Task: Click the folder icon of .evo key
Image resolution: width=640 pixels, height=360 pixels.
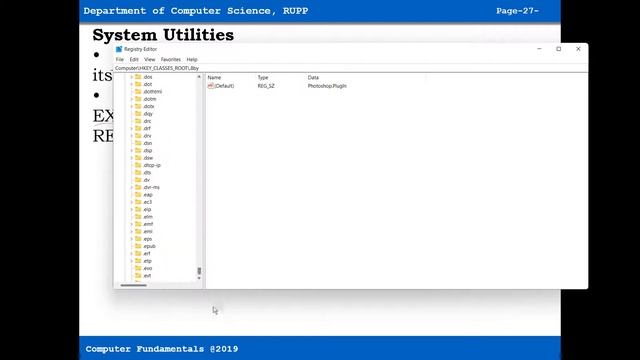Action: click(138, 268)
